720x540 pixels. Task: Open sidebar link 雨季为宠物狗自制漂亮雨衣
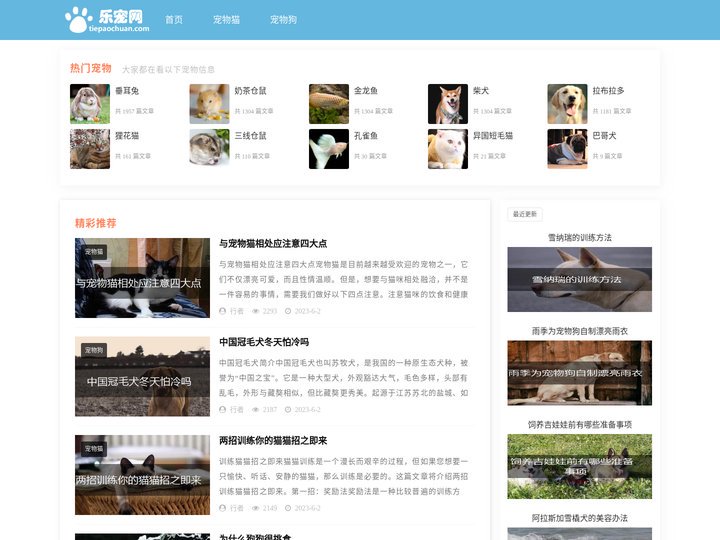(579, 331)
